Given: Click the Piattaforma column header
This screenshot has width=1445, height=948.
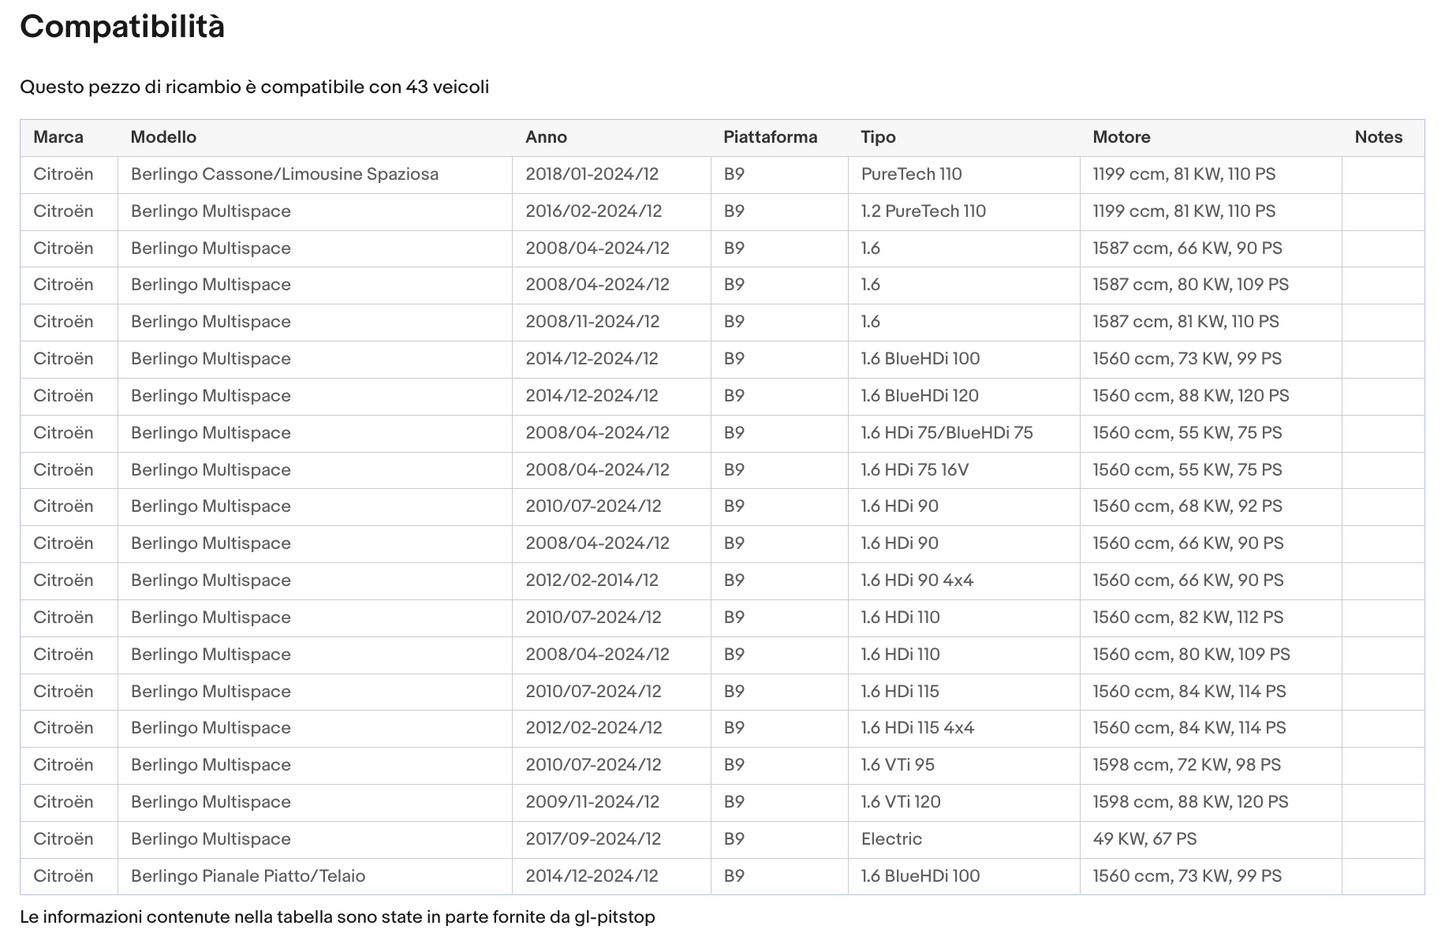Looking at the screenshot, I should coord(770,137).
